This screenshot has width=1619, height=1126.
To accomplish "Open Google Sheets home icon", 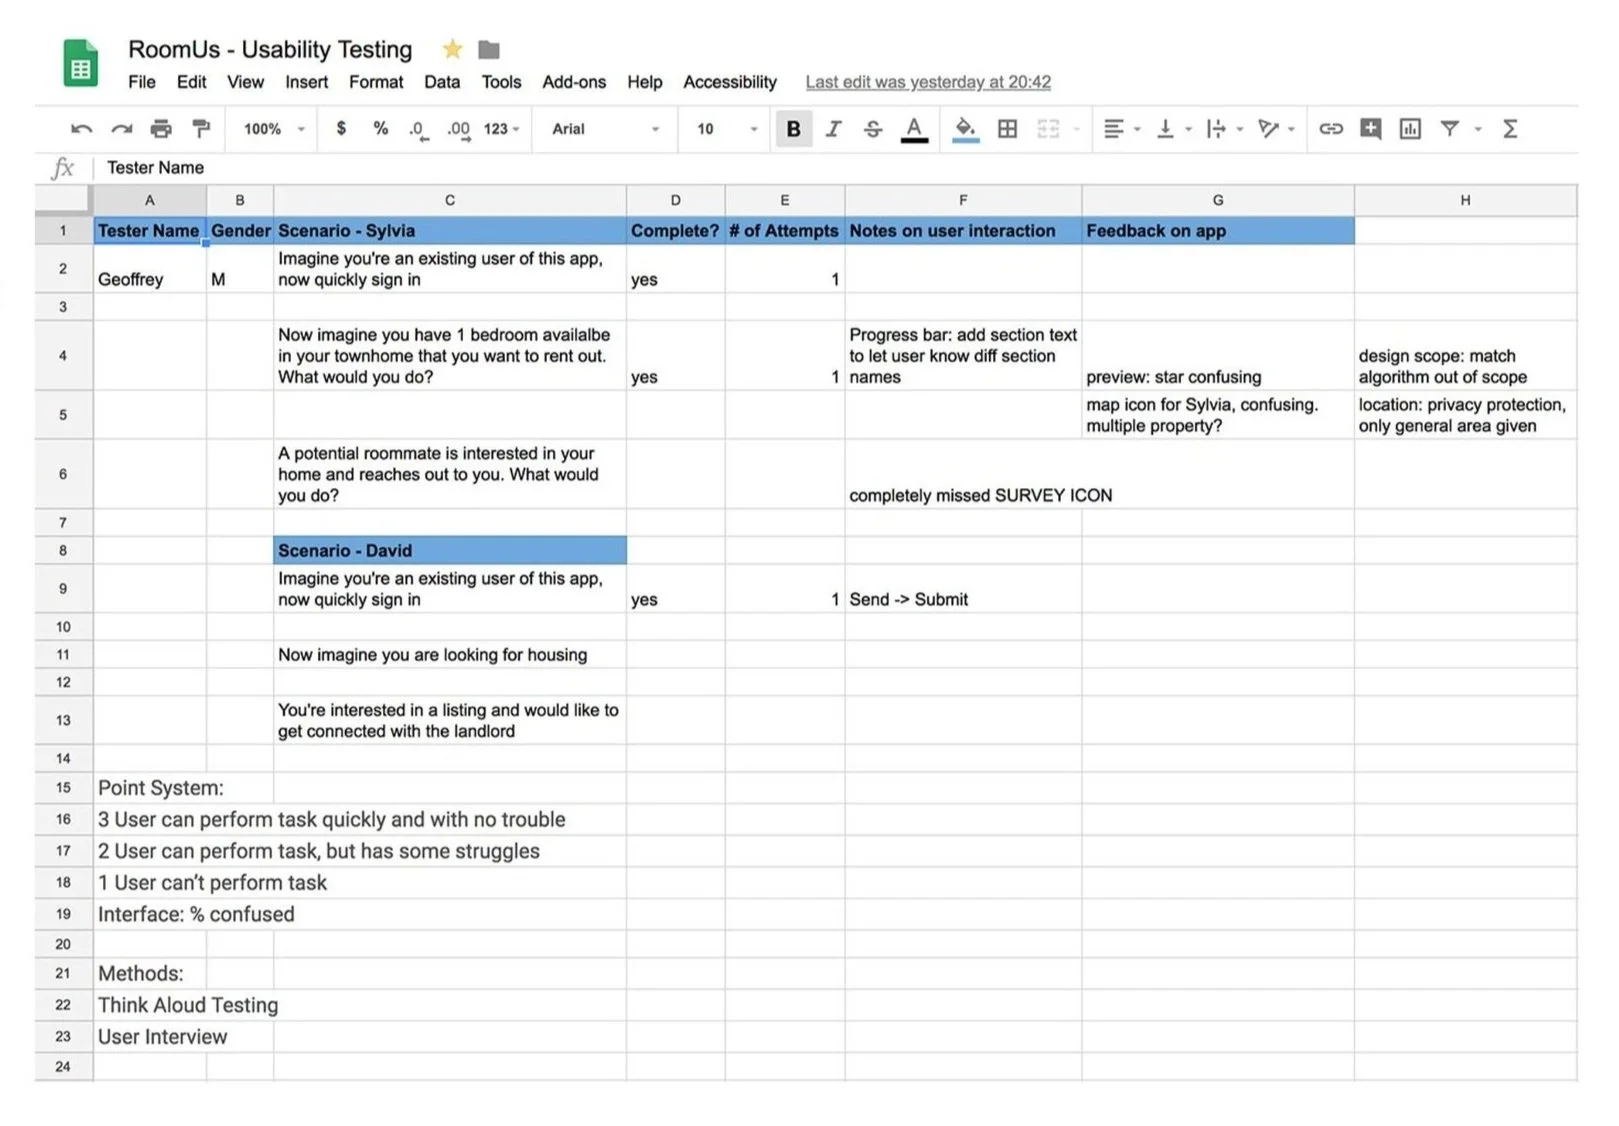I will 81,64.
